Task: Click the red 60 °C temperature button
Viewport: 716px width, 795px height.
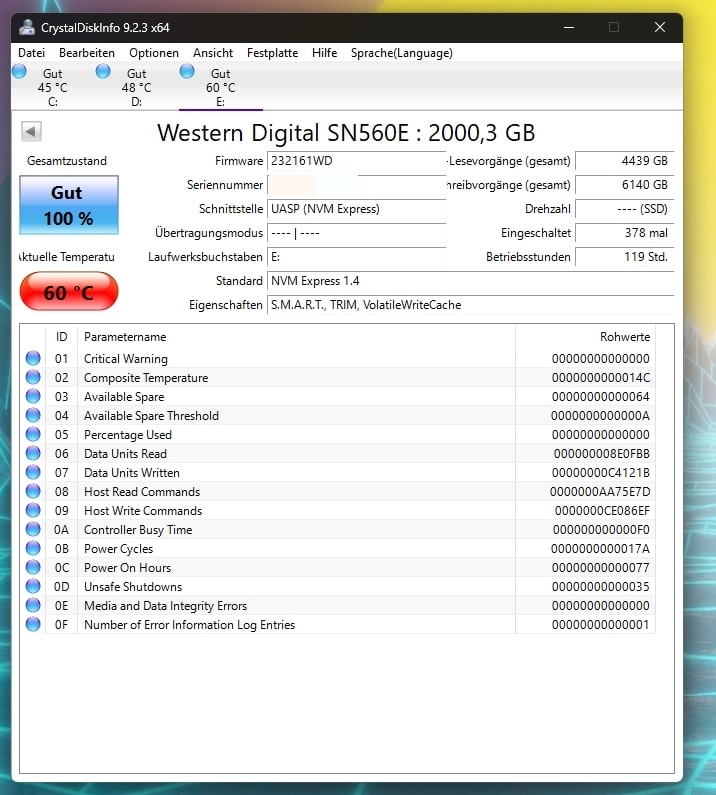Action: (68, 292)
